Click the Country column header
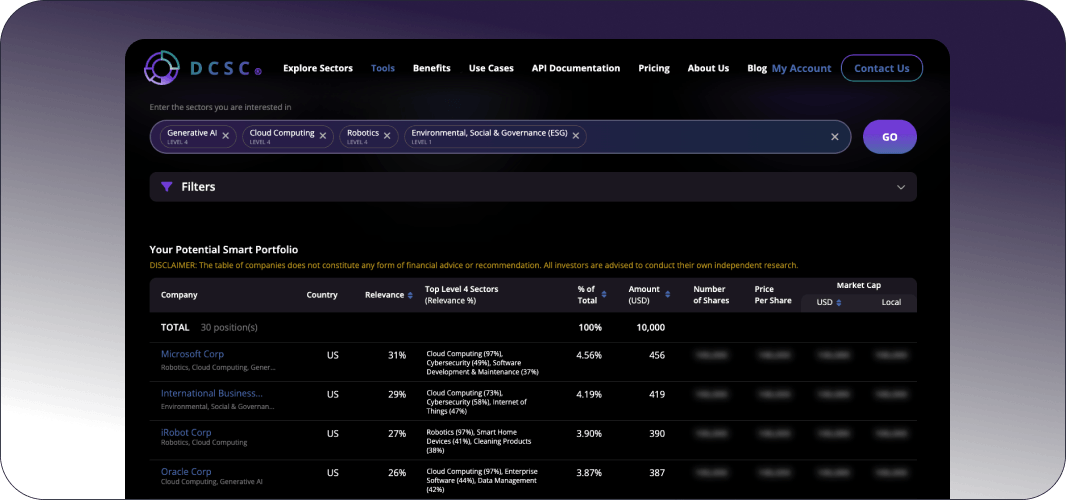 [322, 295]
